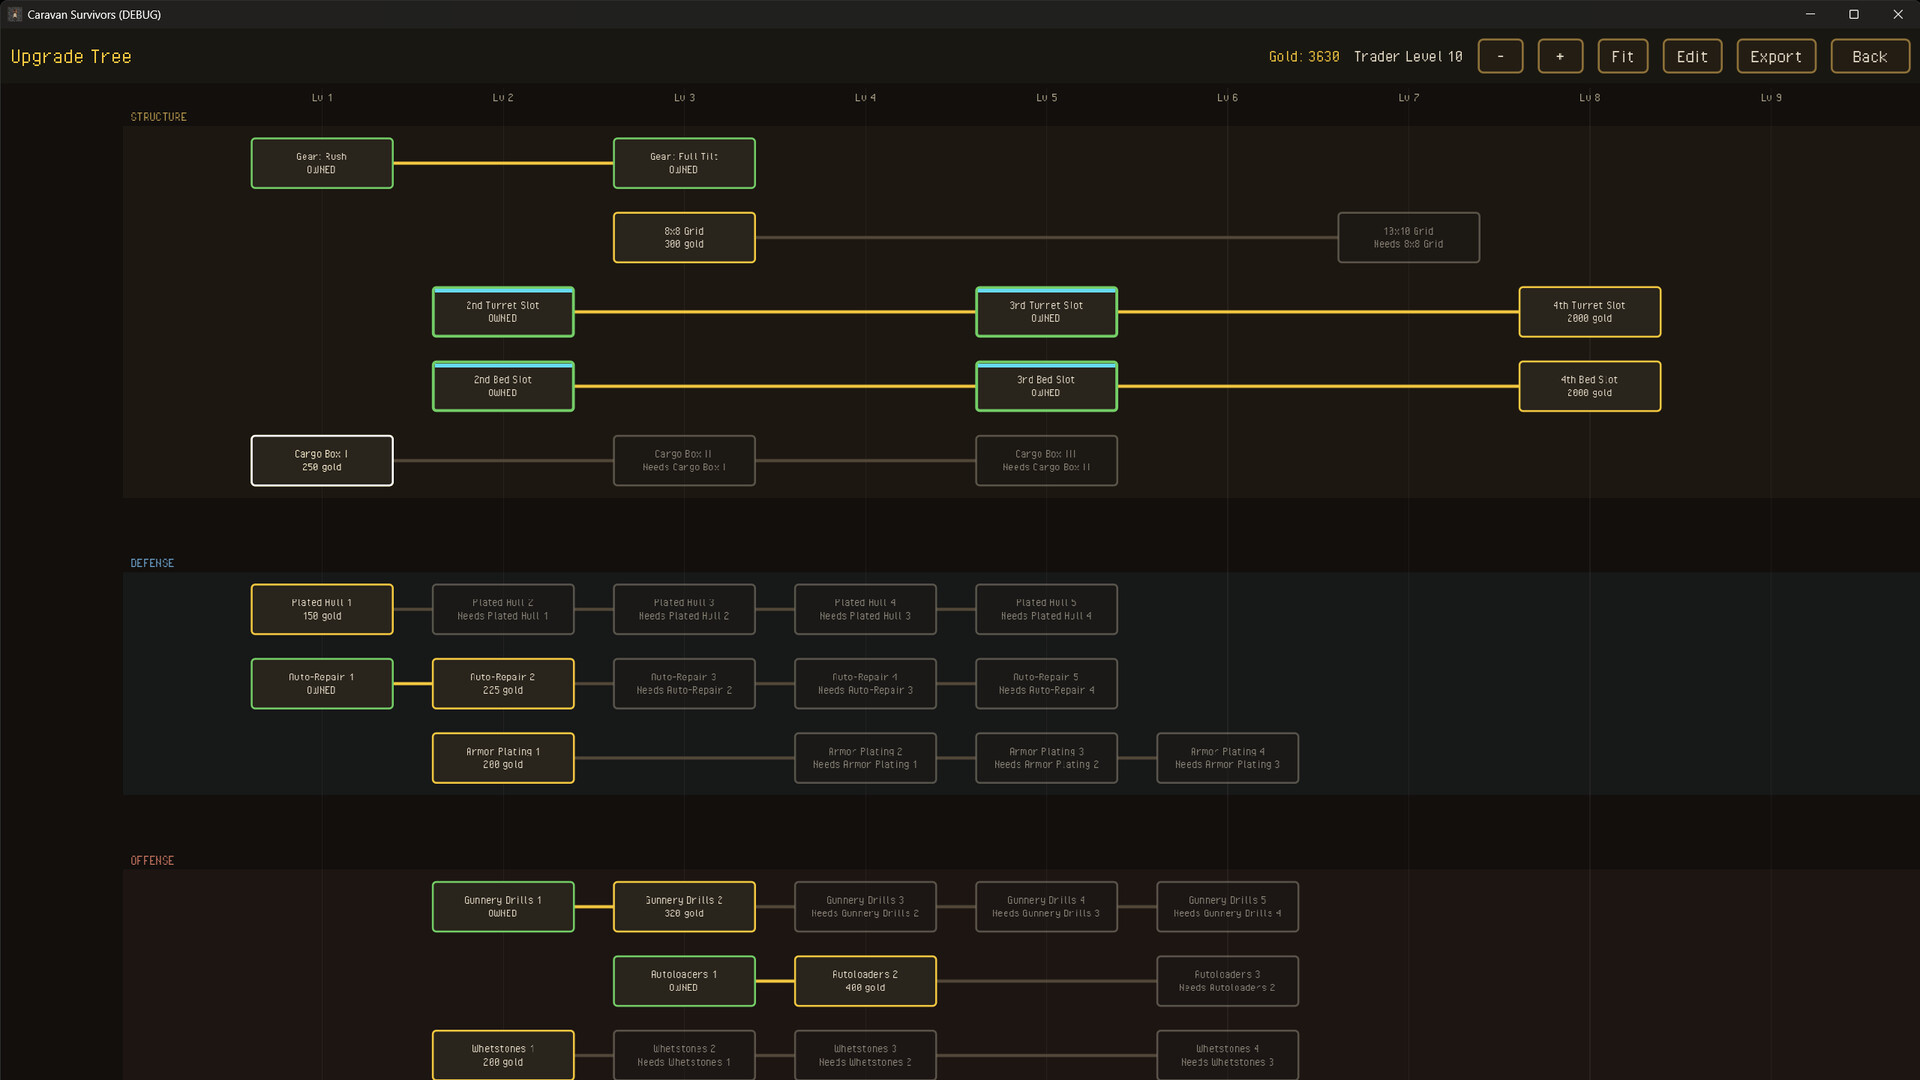The image size is (1920, 1080).
Task: Purchase Gunnery Drills 2 upgrade
Action: coord(684,906)
